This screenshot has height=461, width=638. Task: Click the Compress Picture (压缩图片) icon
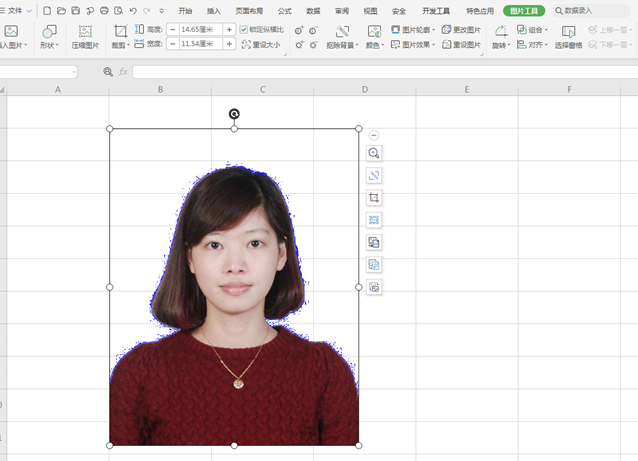click(85, 32)
